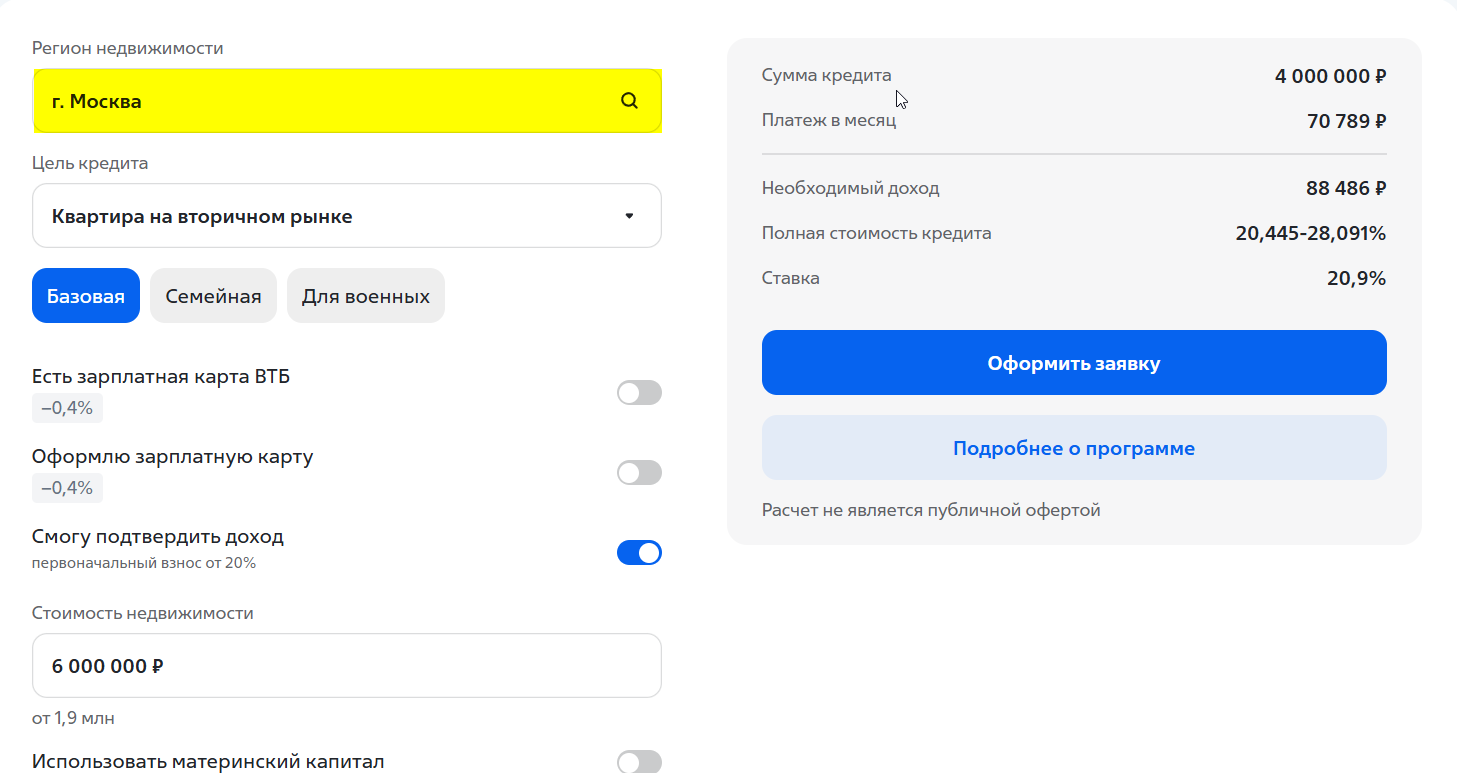Enable 'Использовать материнский капитал' switch
The image size is (1457, 773).
coord(639,762)
